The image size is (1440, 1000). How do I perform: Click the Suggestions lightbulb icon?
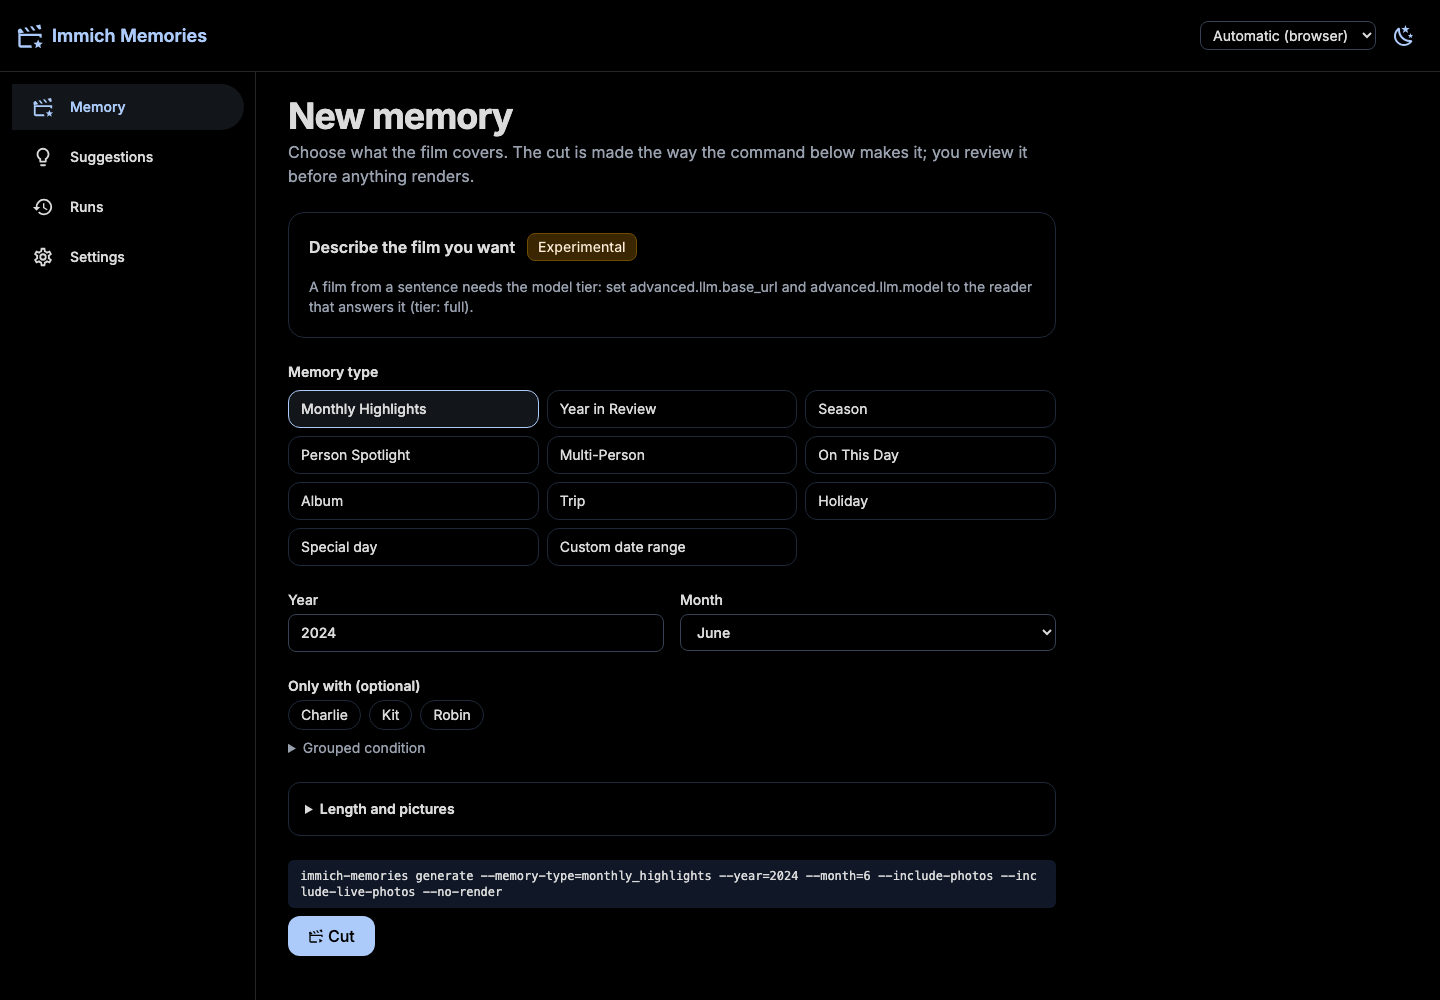click(x=43, y=157)
